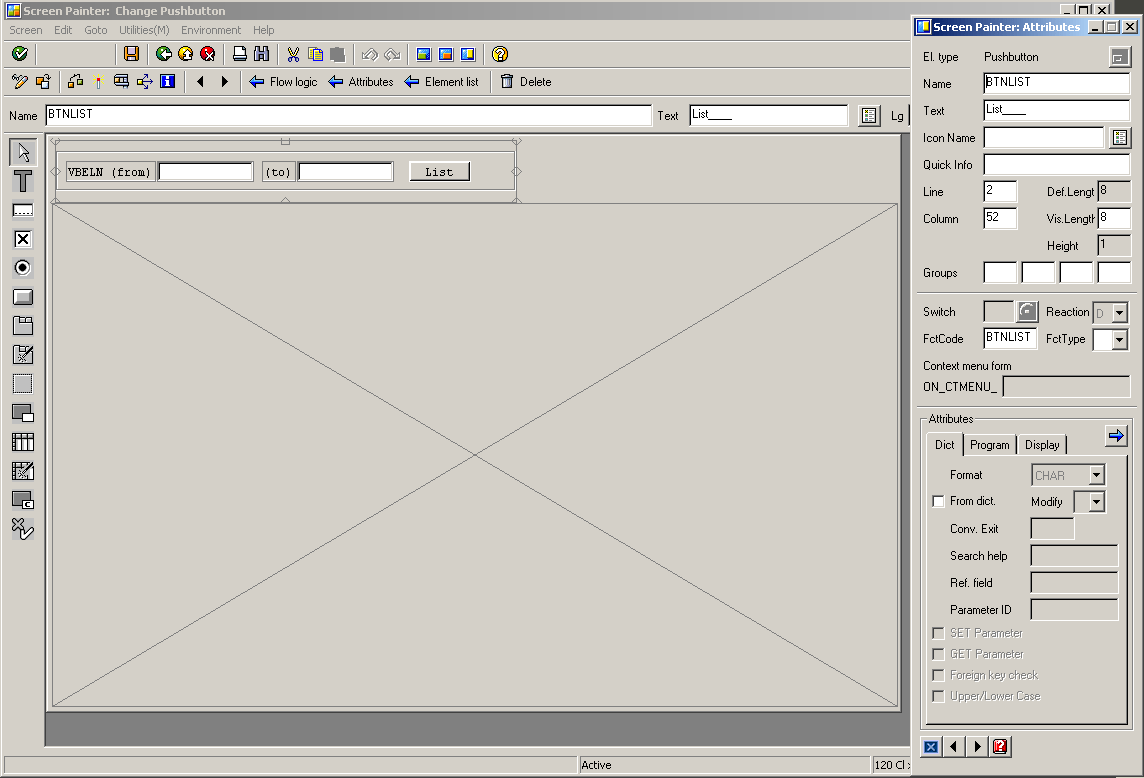
Task: Click the Name field in Attributes window
Action: coord(1056,83)
